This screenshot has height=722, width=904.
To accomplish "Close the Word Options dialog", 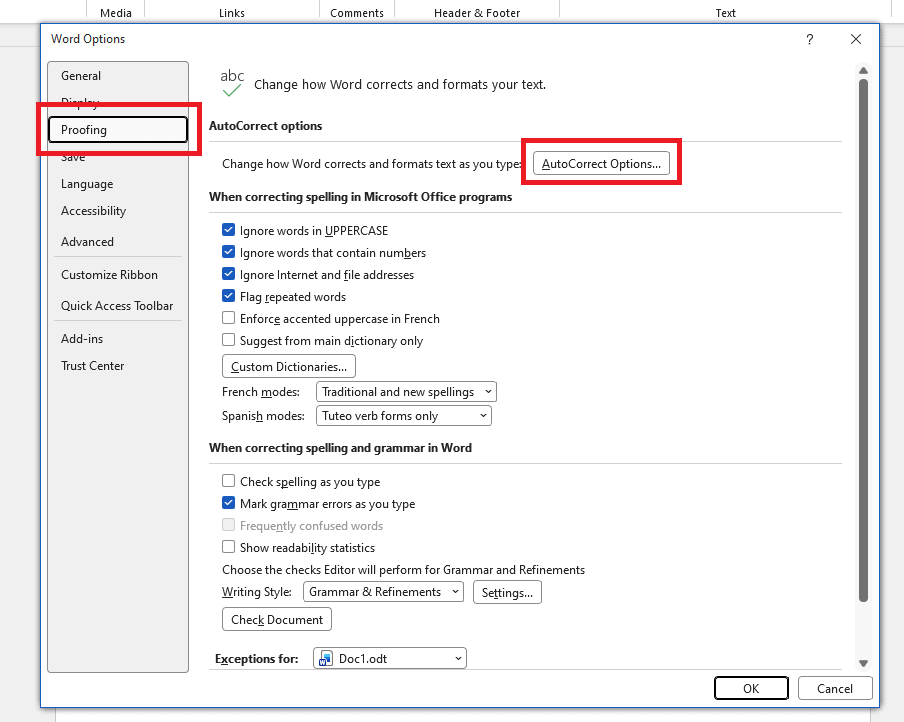I will [856, 39].
